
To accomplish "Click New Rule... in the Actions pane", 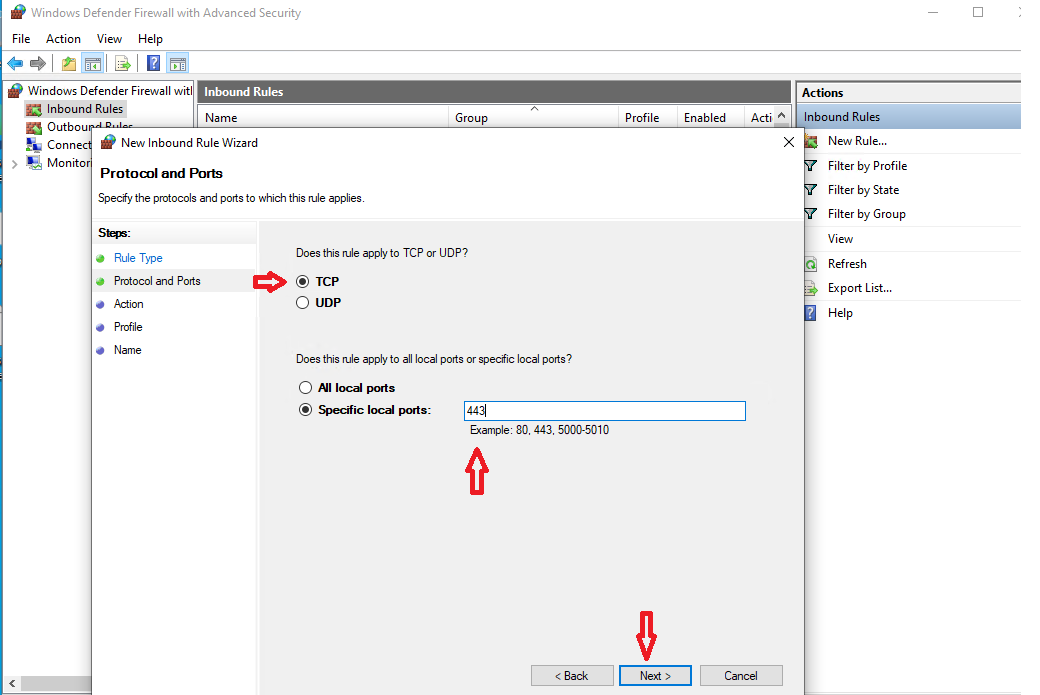I will pyautogui.click(x=857, y=141).
